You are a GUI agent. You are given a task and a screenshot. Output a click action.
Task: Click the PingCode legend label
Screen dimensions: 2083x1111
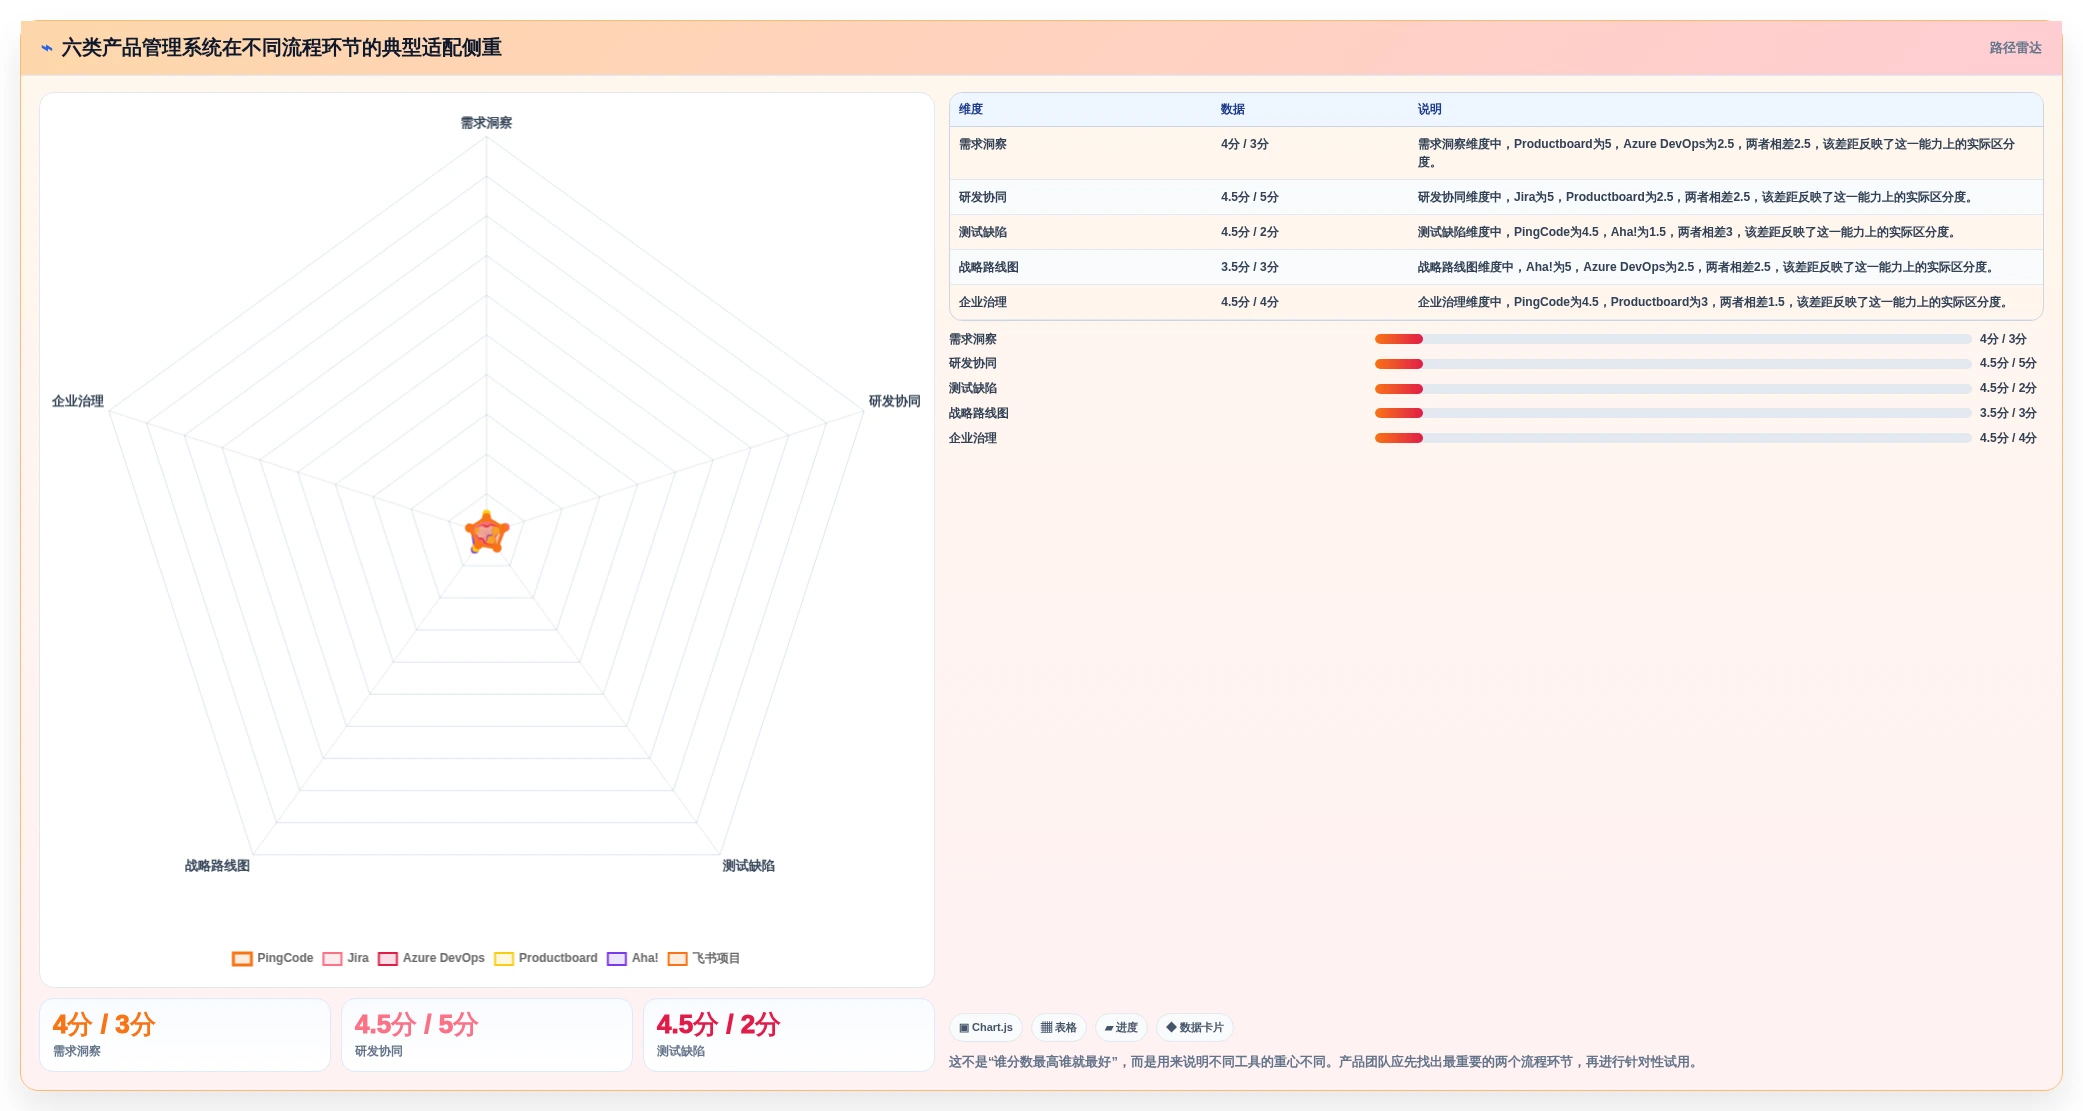285,958
